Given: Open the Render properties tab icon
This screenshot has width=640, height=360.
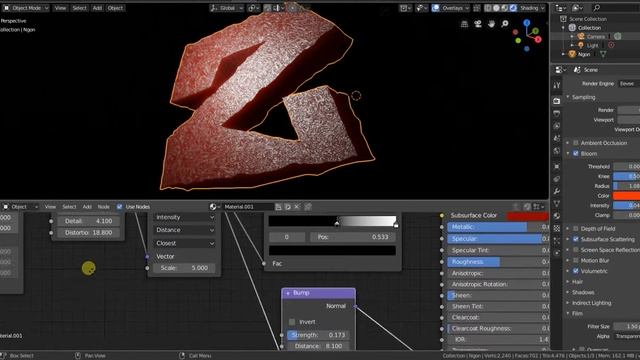Looking at the screenshot, I should click(x=557, y=101).
